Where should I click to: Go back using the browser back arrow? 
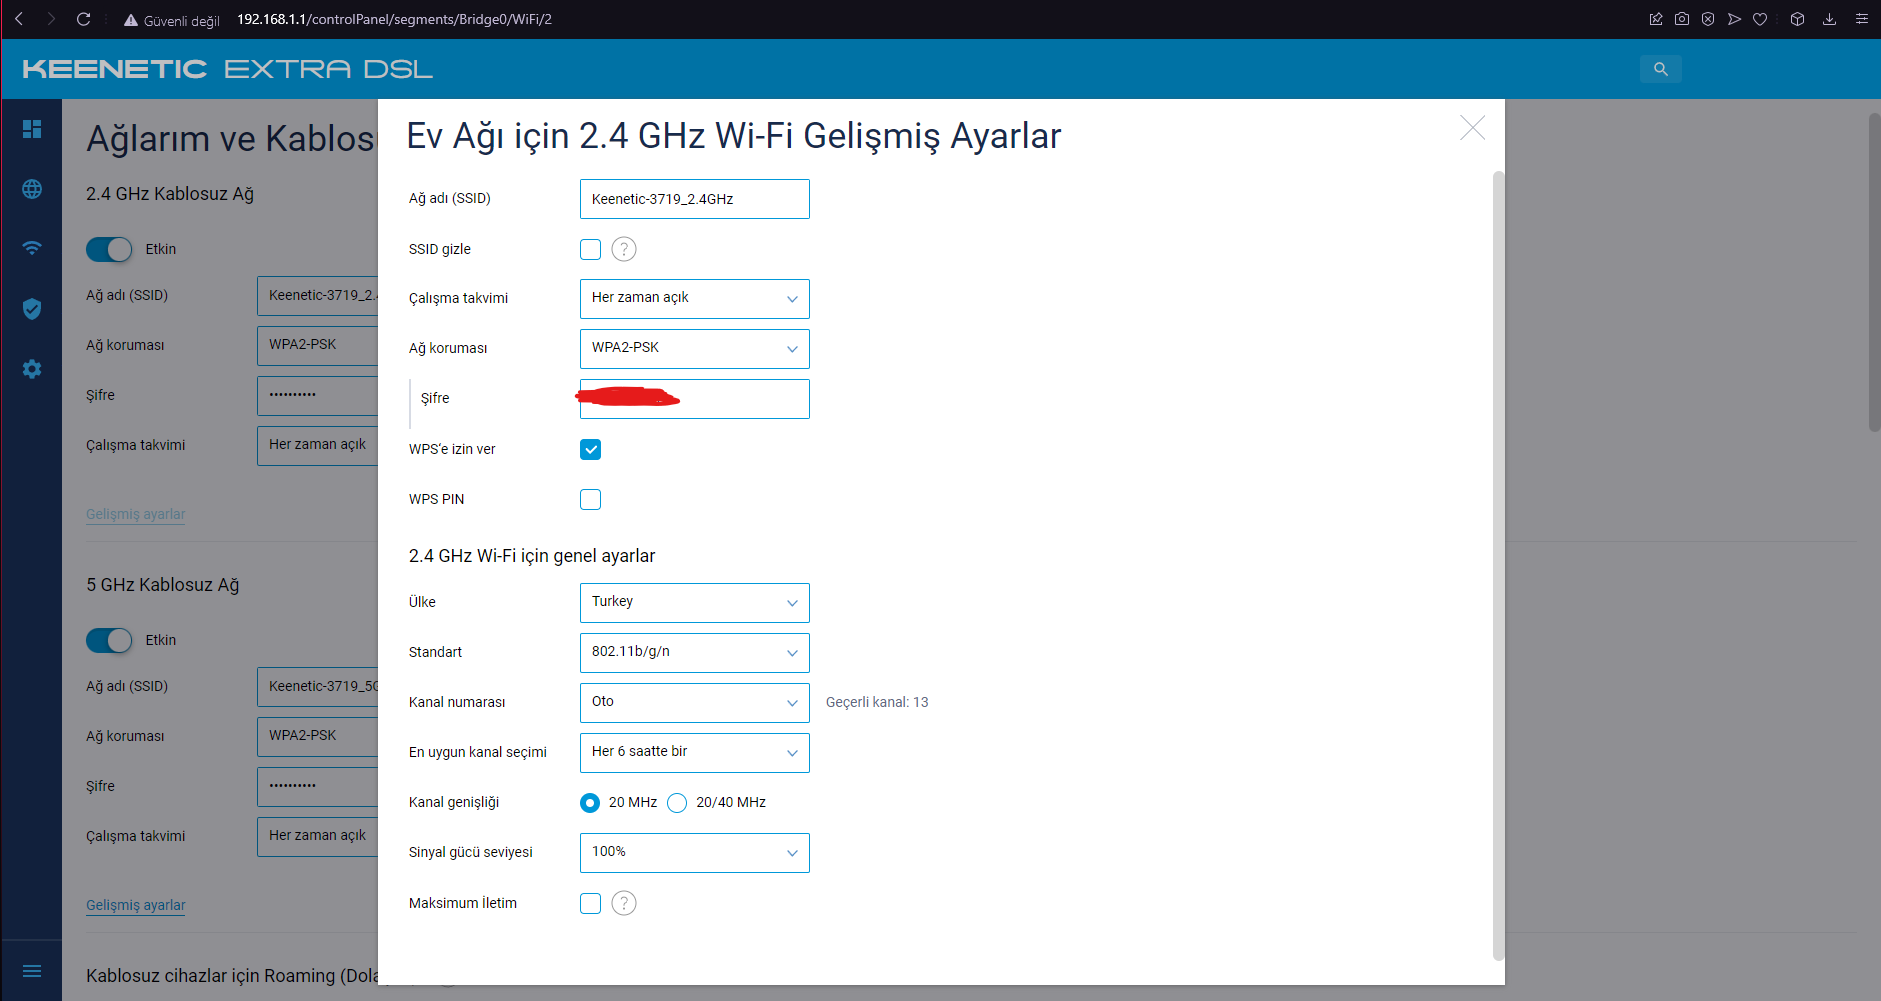[19, 19]
